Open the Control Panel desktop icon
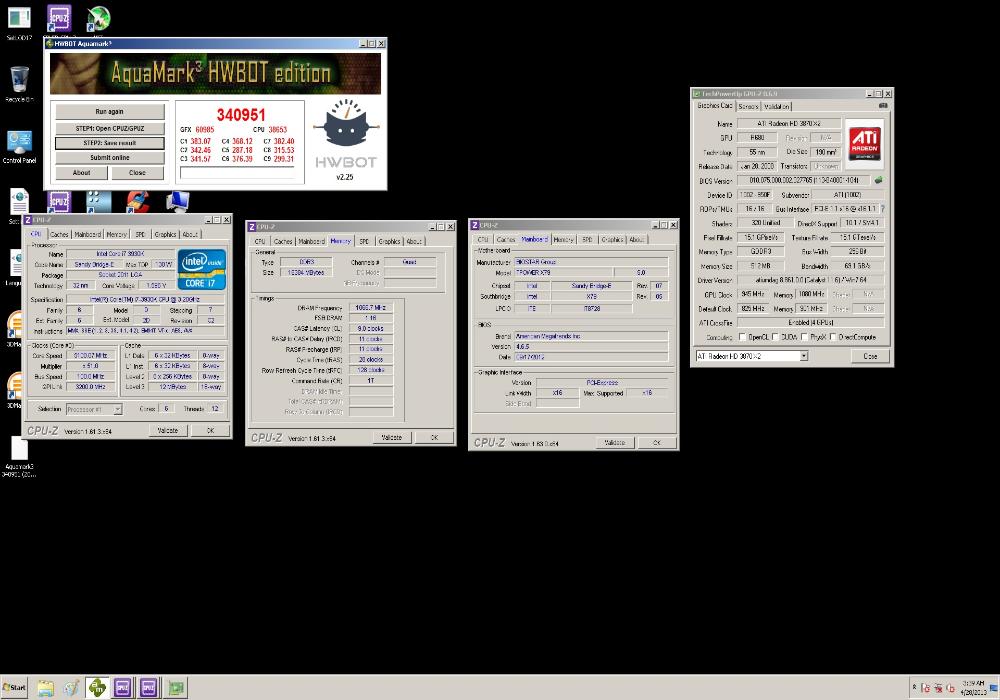The image size is (1000, 700). 19,147
